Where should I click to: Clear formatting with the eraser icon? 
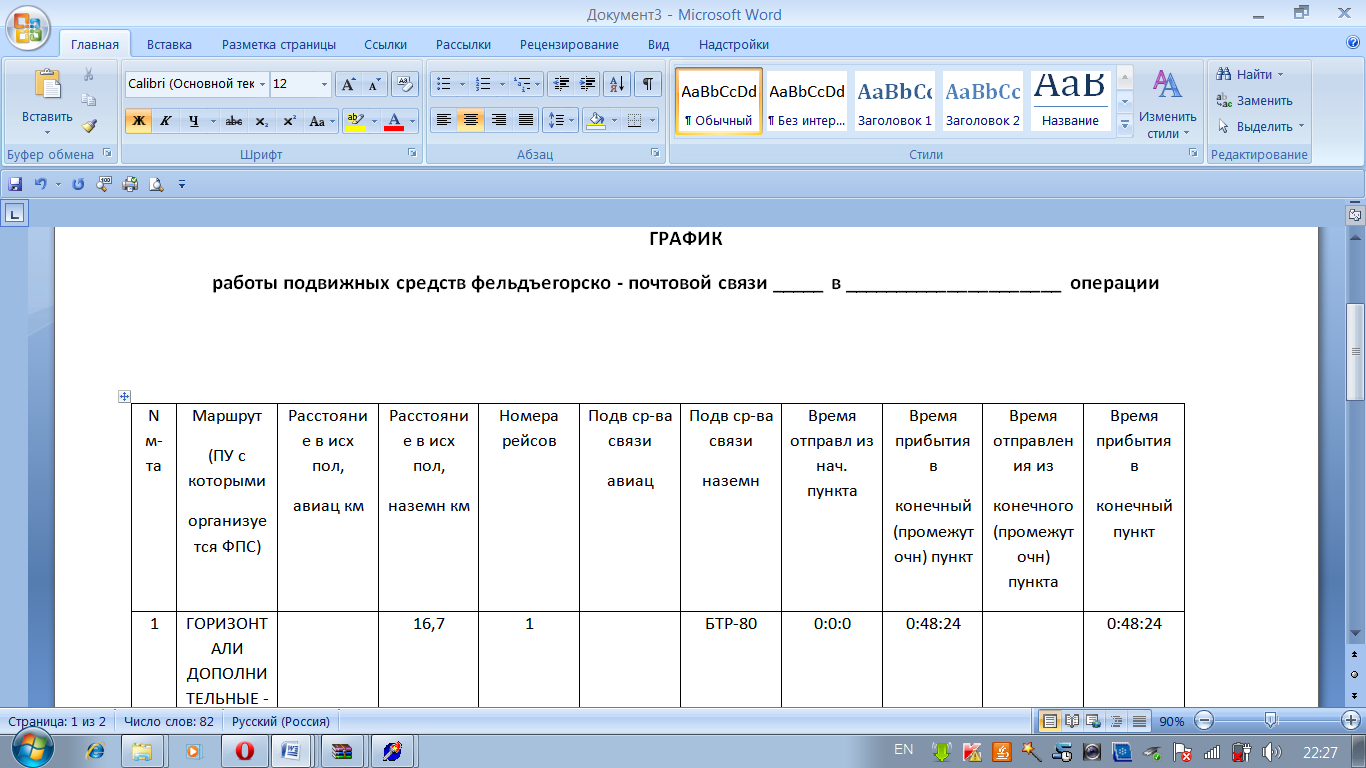(404, 84)
